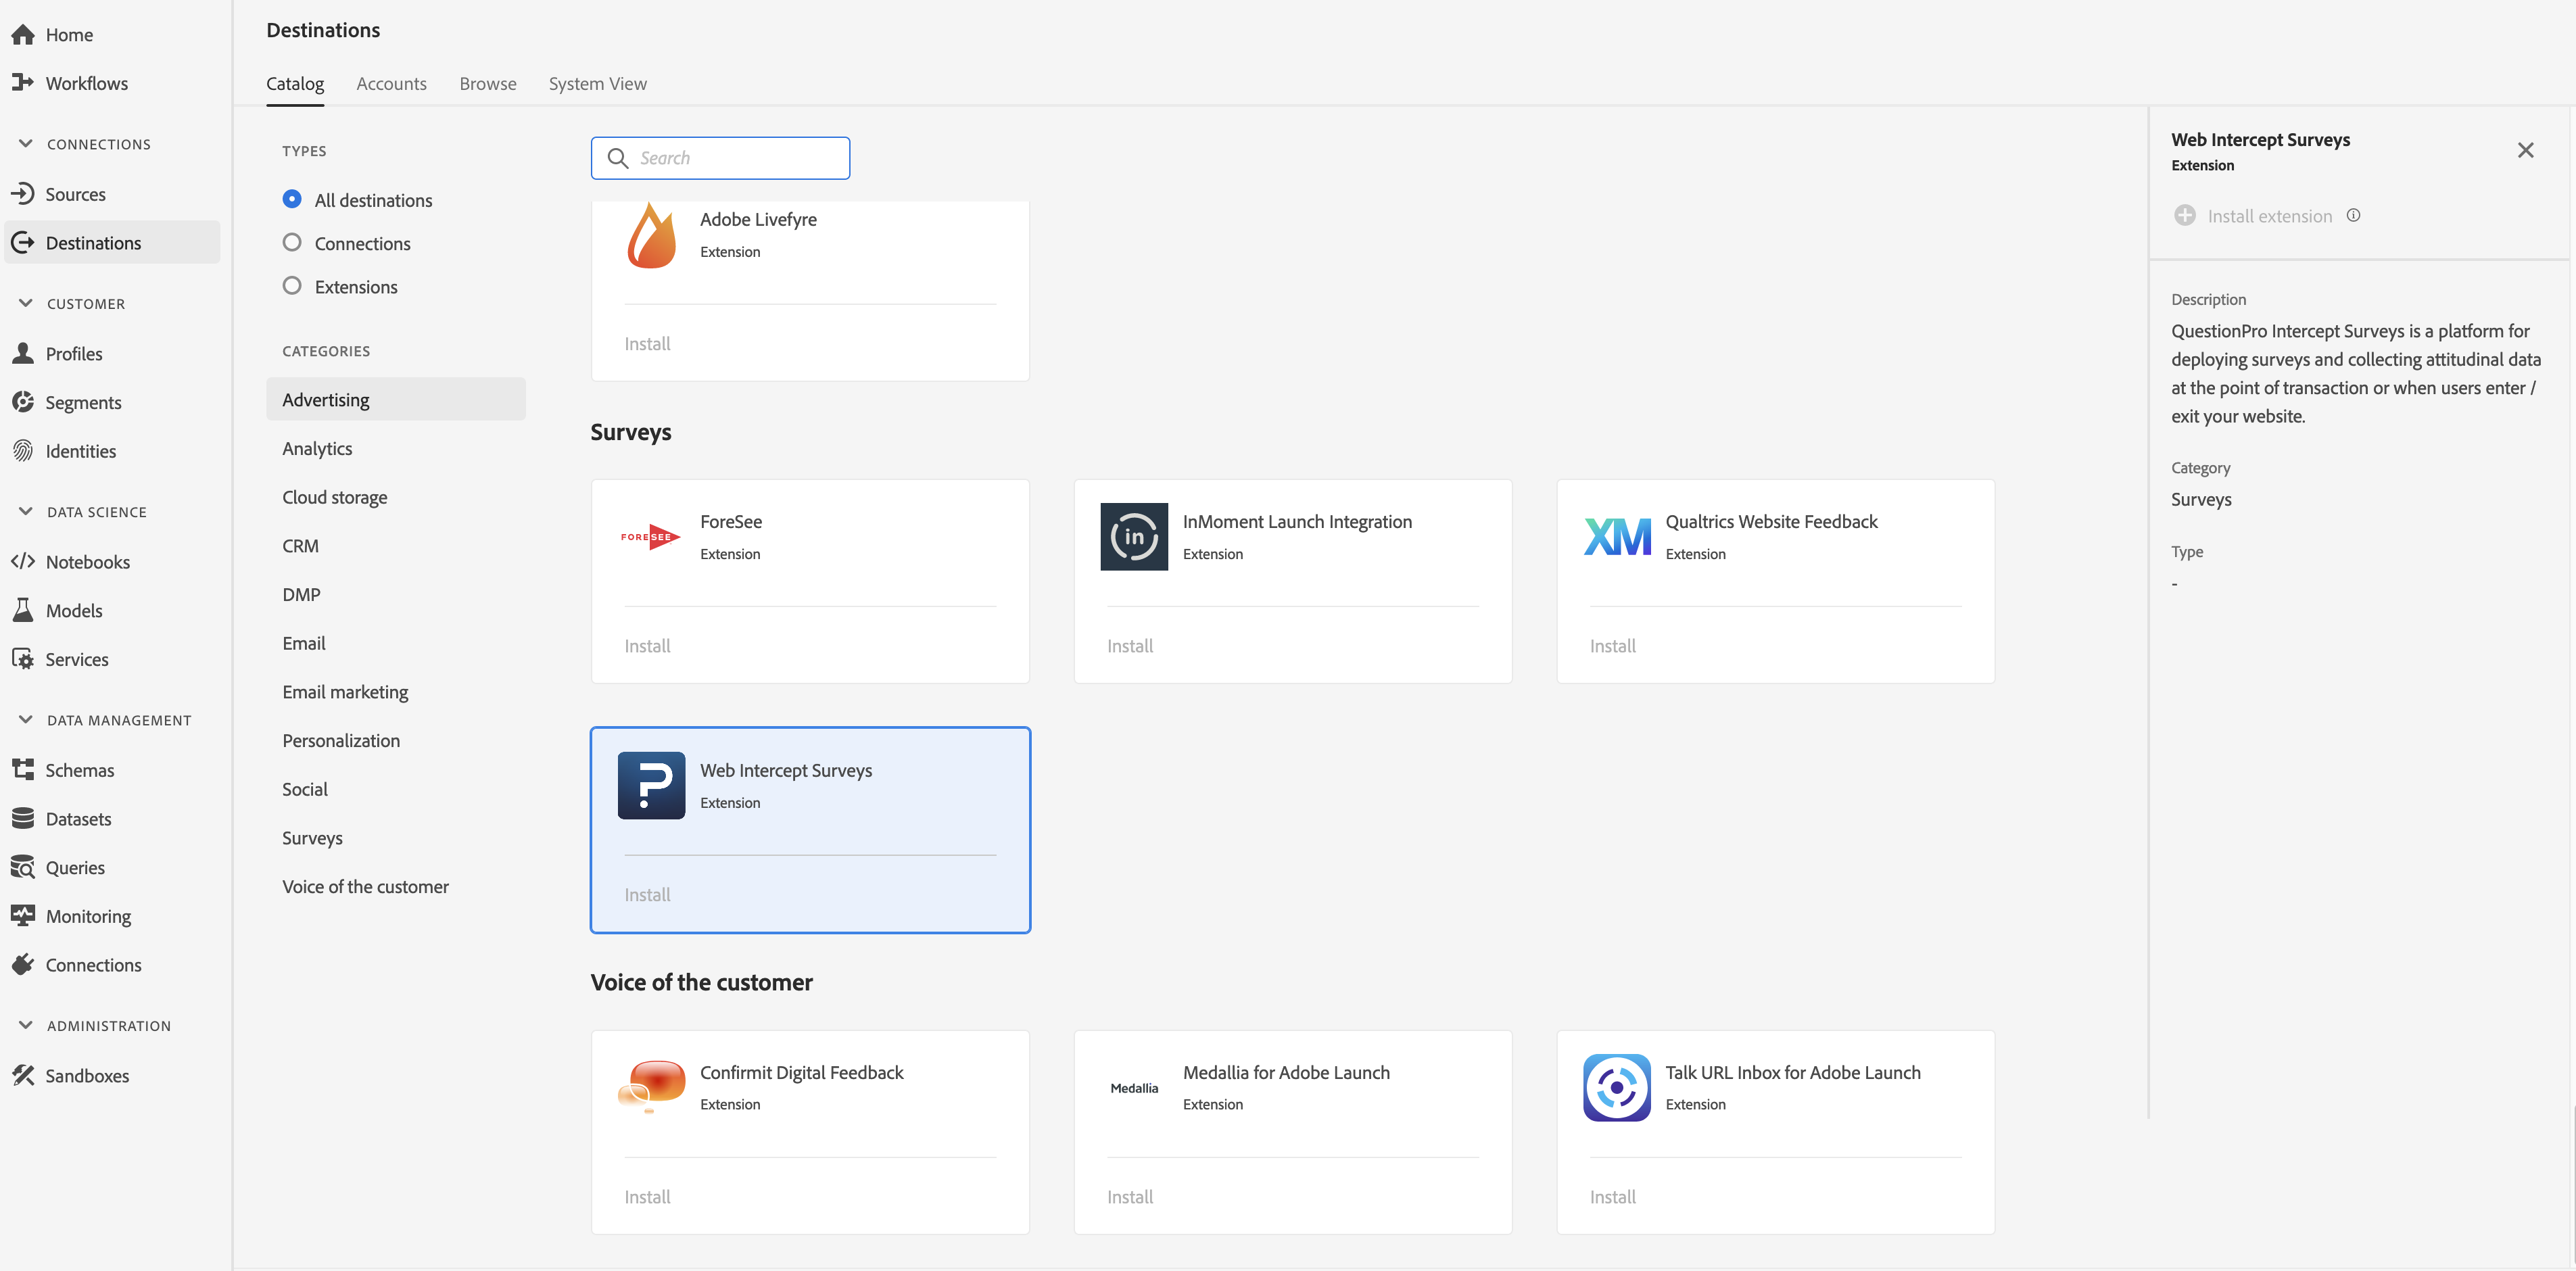Switch to the Accounts tab
This screenshot has height=1271, width=2576.
coord(391,83)
